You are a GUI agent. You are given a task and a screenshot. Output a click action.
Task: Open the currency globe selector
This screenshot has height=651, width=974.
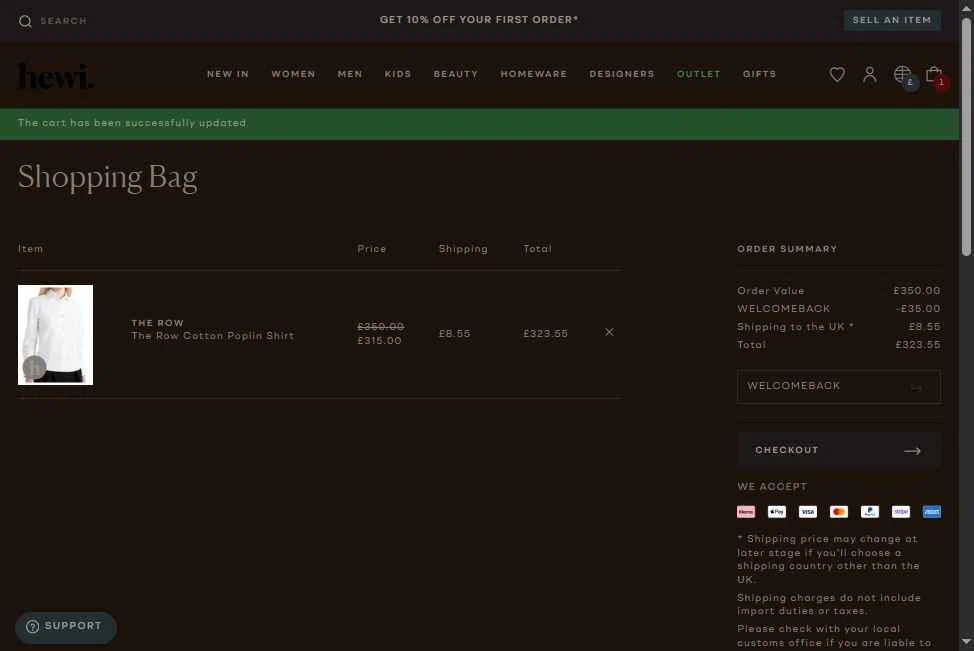pyautogui.click(x=903, y=75)
